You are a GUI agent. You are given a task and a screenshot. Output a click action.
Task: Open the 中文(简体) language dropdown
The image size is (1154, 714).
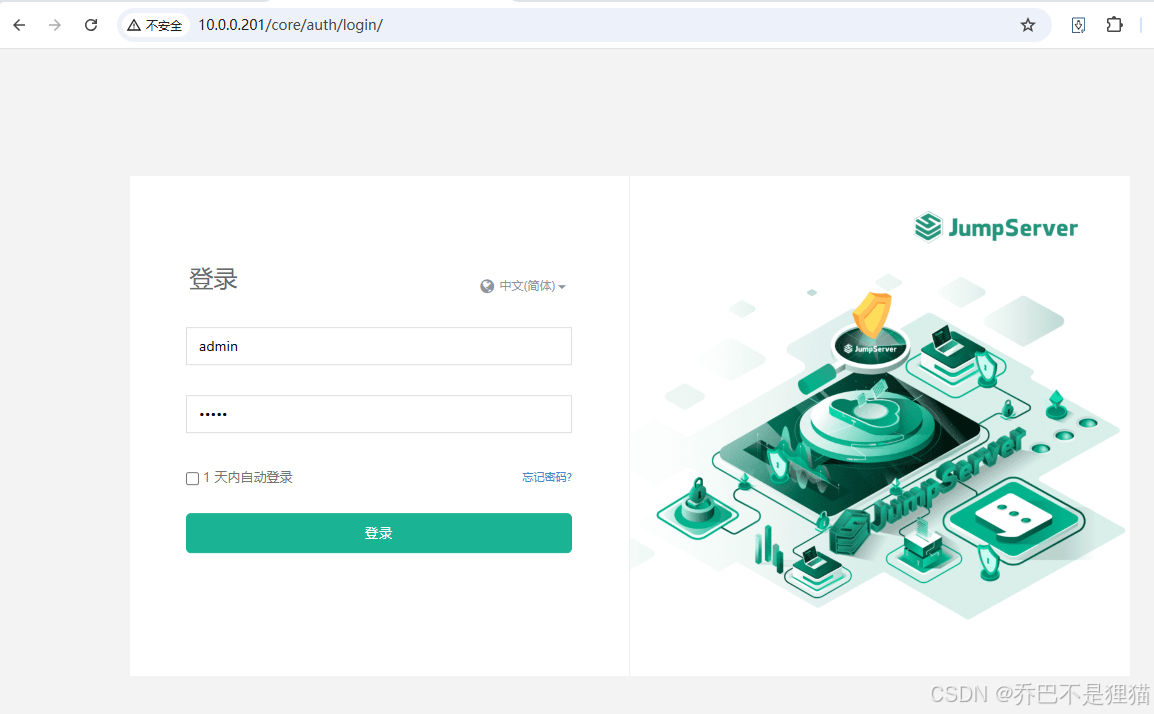[x=532, y=286]
